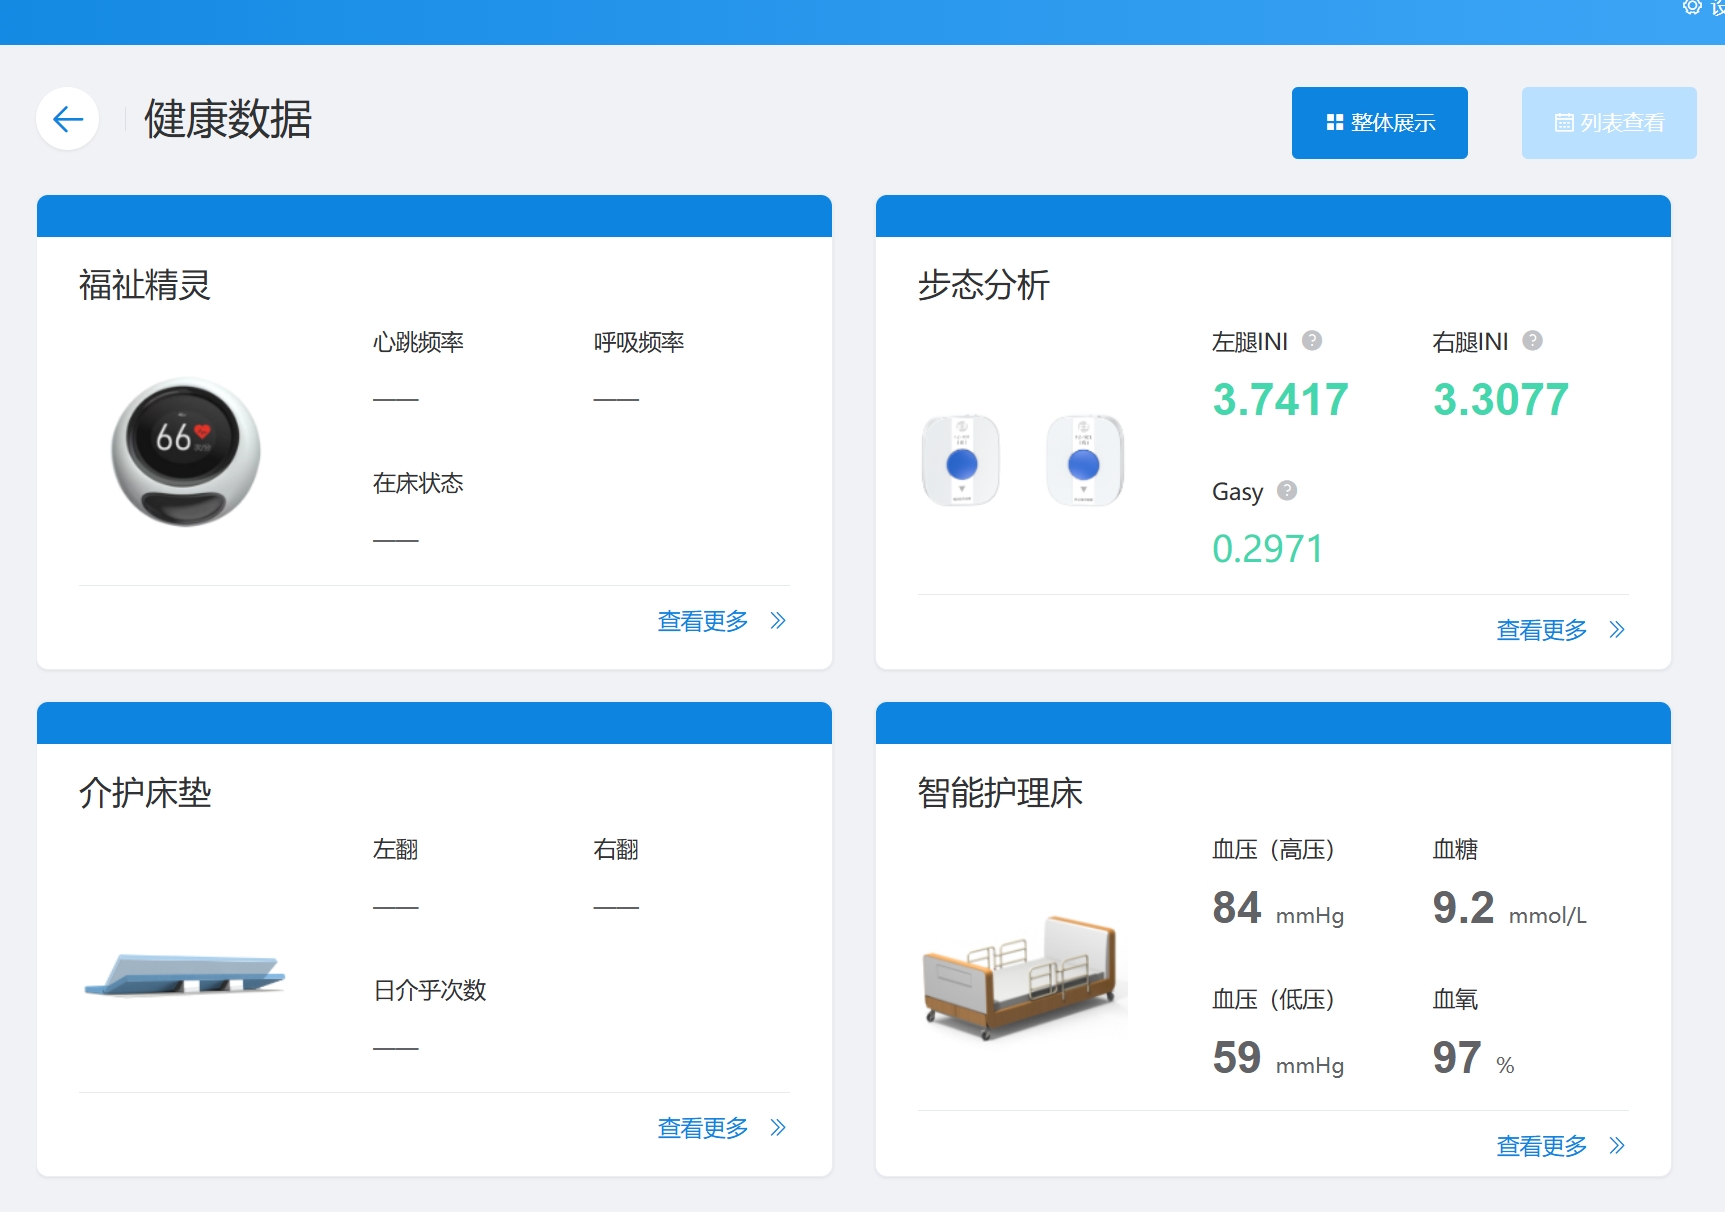Click help icon next to 左腿INI
Screen dimensions: 1725x1212
click(1312, 341)
